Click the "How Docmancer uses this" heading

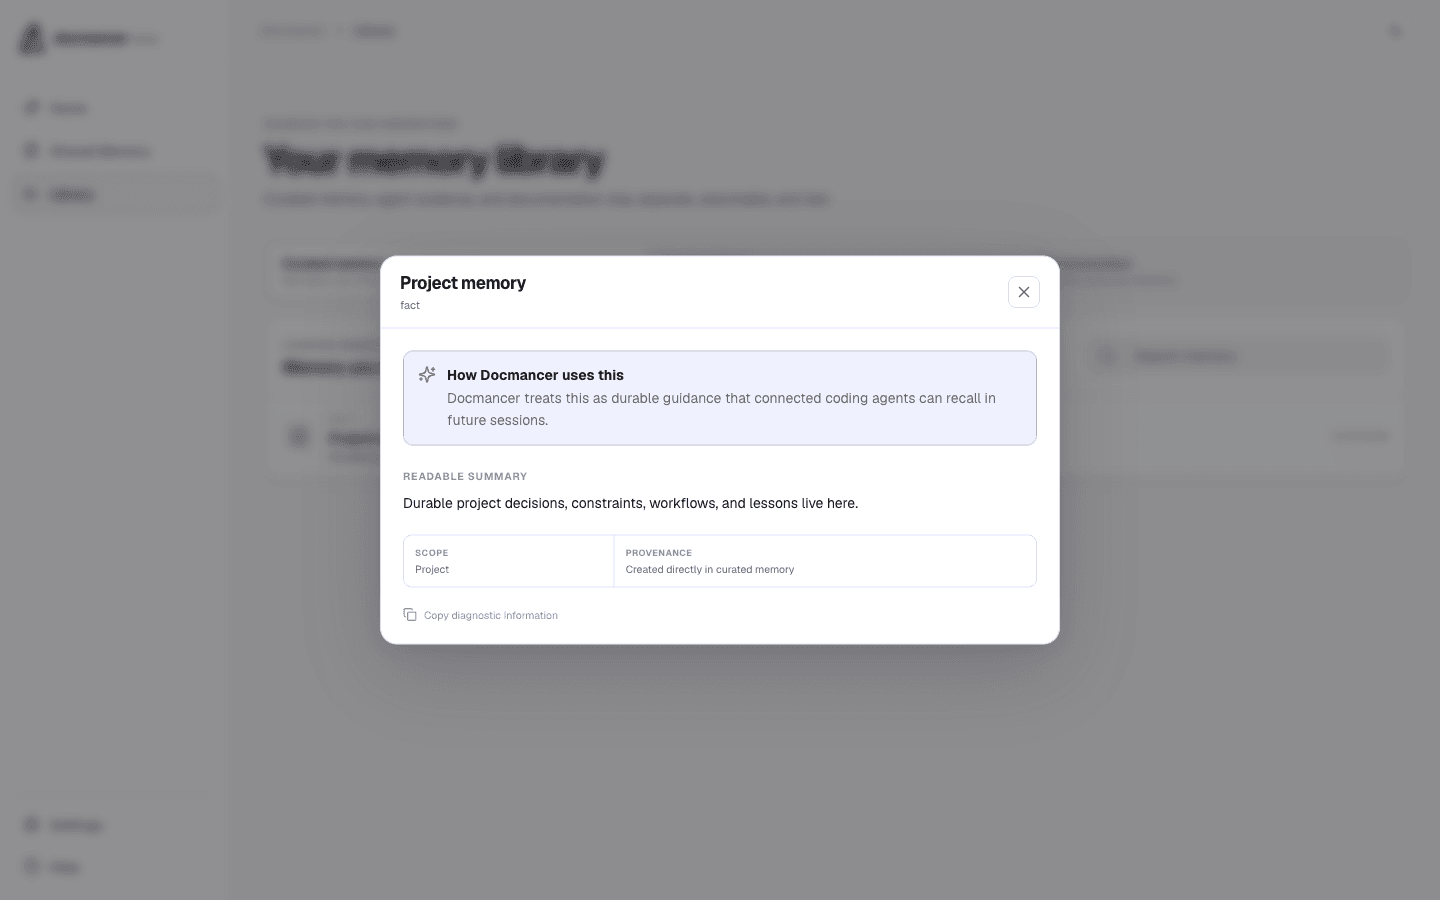[x=535, y=375]
